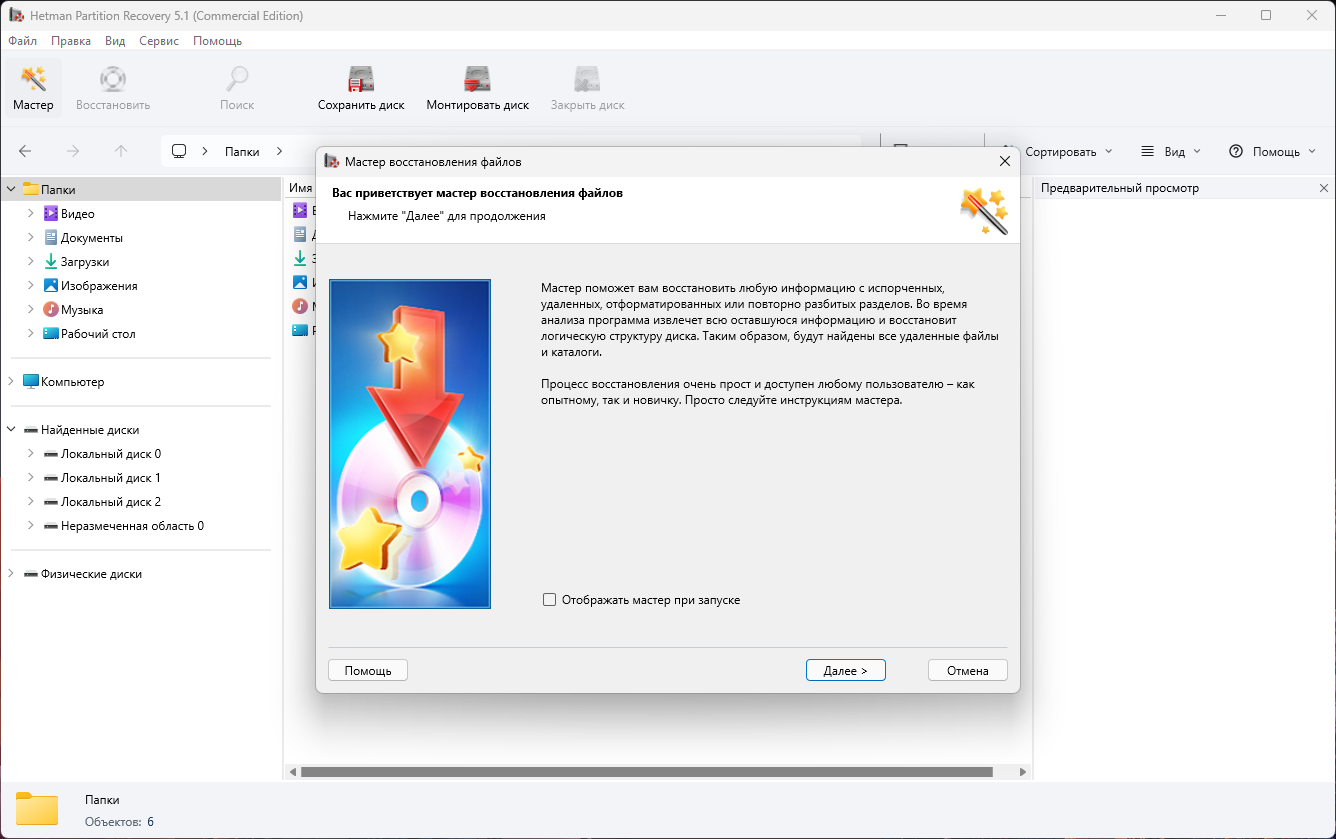The width and height of the screenshot is (1336, 839).
Task: Open the Сервис menu
Action: click(x=159, y=41)
